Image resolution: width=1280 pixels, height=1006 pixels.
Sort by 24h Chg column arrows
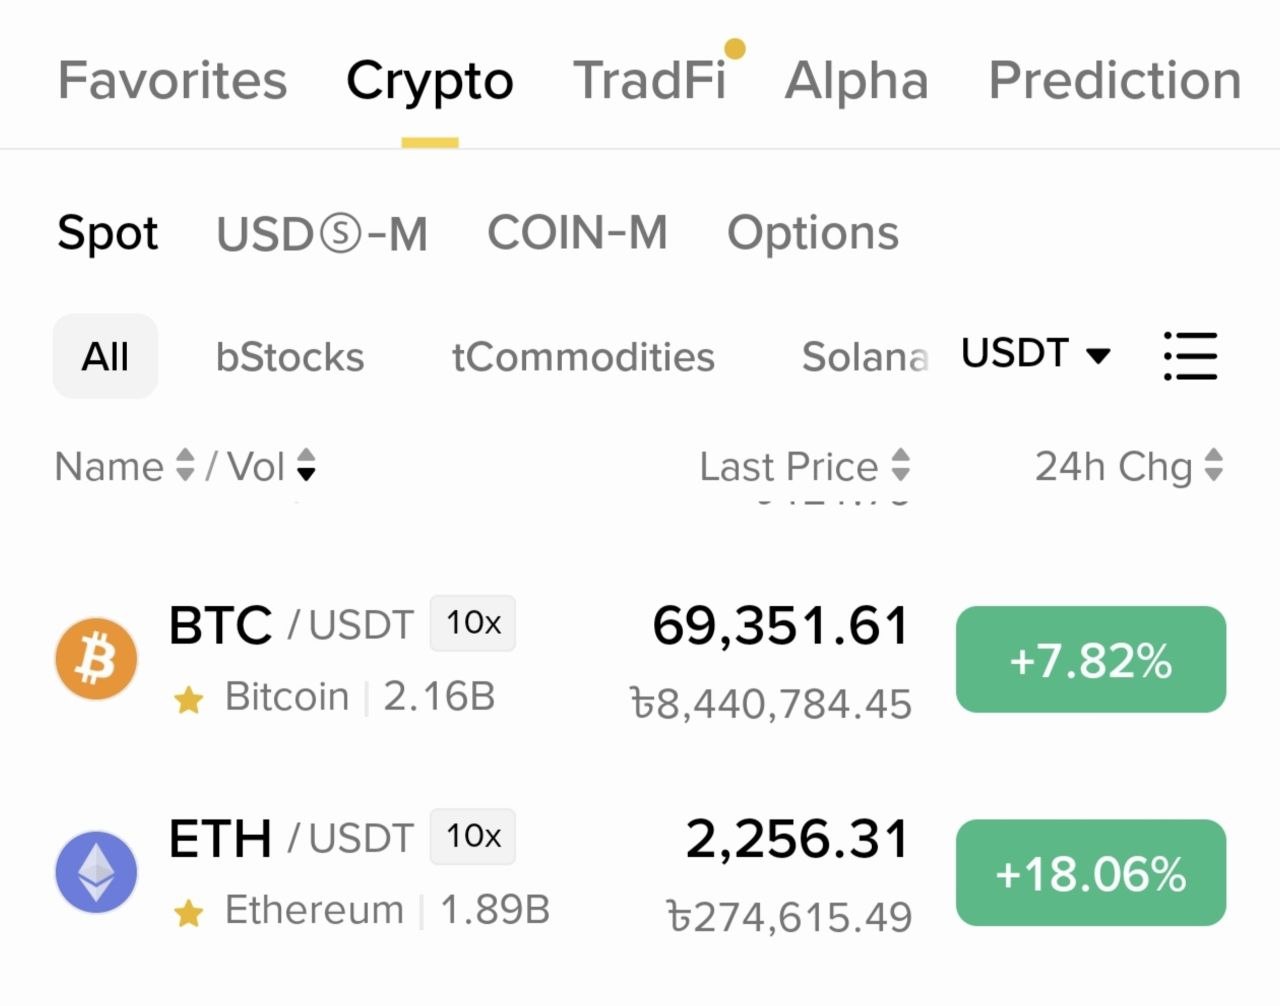tap(1214, 465)
